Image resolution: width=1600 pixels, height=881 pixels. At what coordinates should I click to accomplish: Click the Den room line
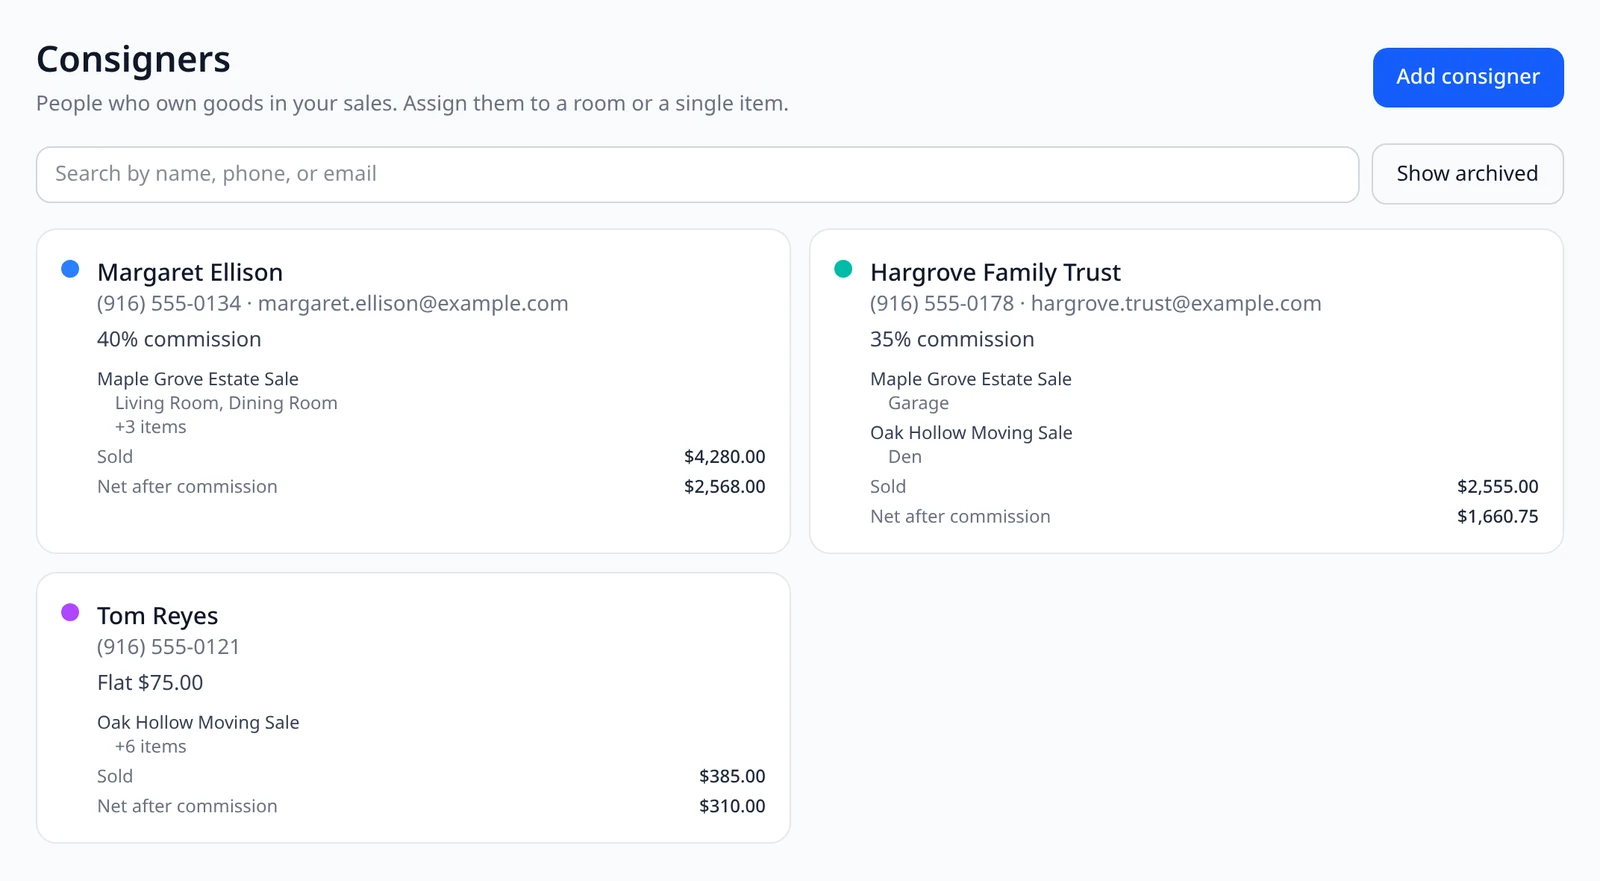click(x=905, y=457)
